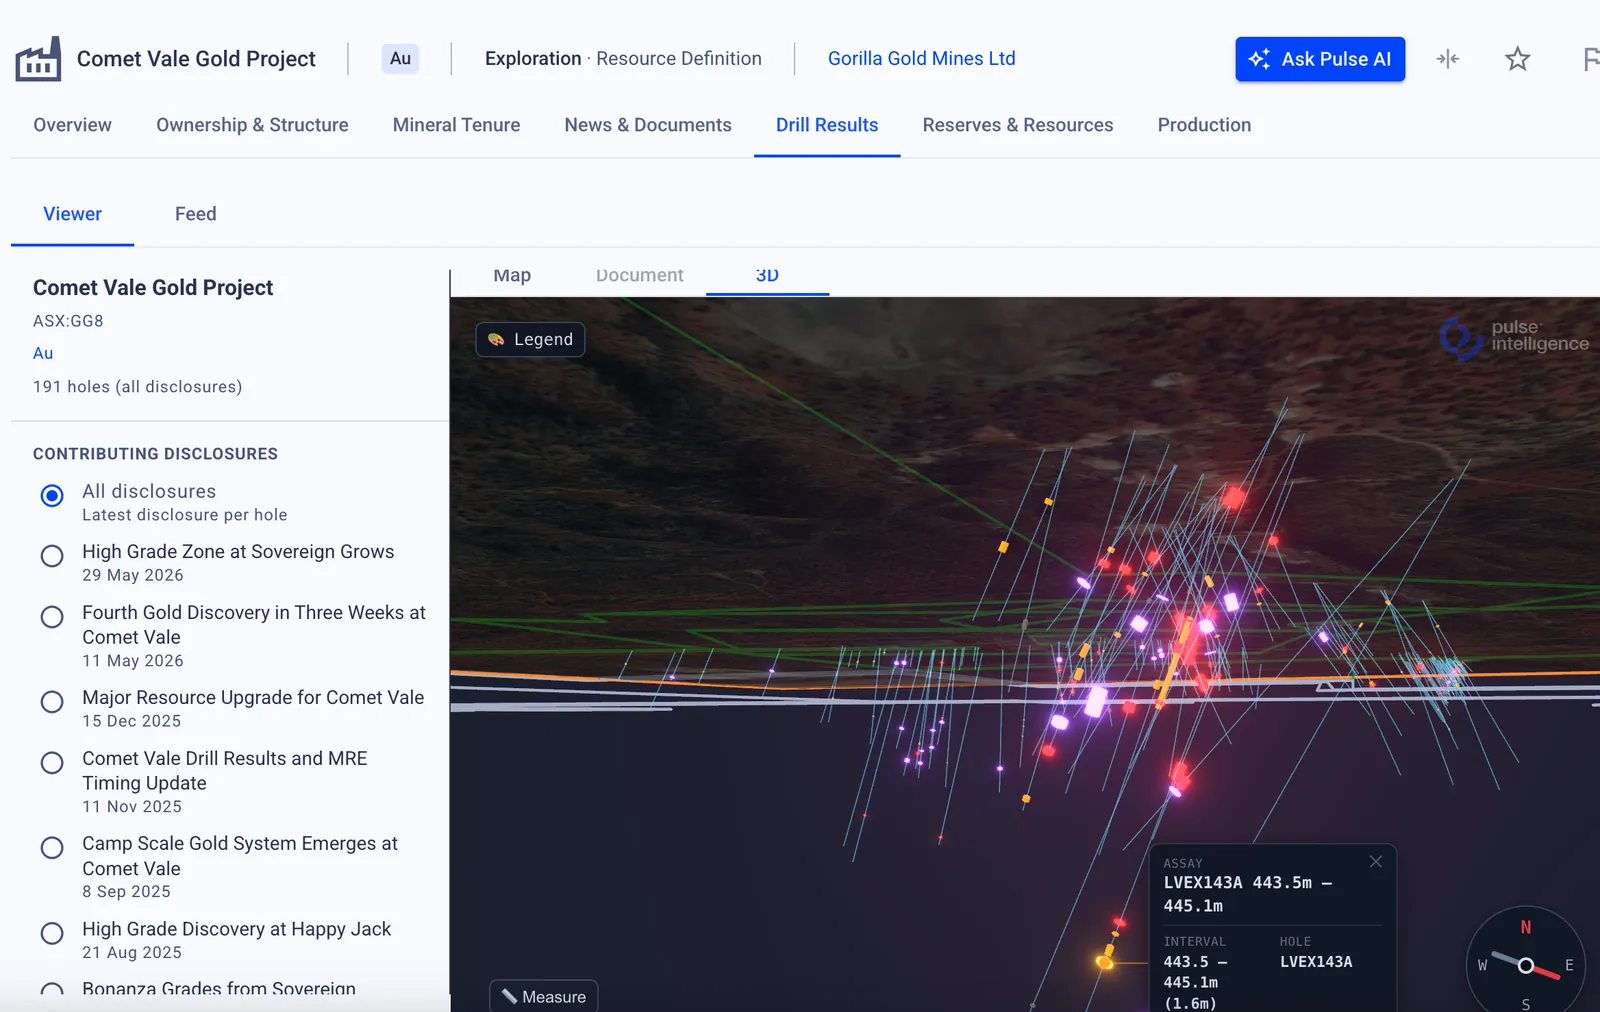
Task: Select Camp Scale Gold System Emerges disclosure
Action: [x=52, y=848]
